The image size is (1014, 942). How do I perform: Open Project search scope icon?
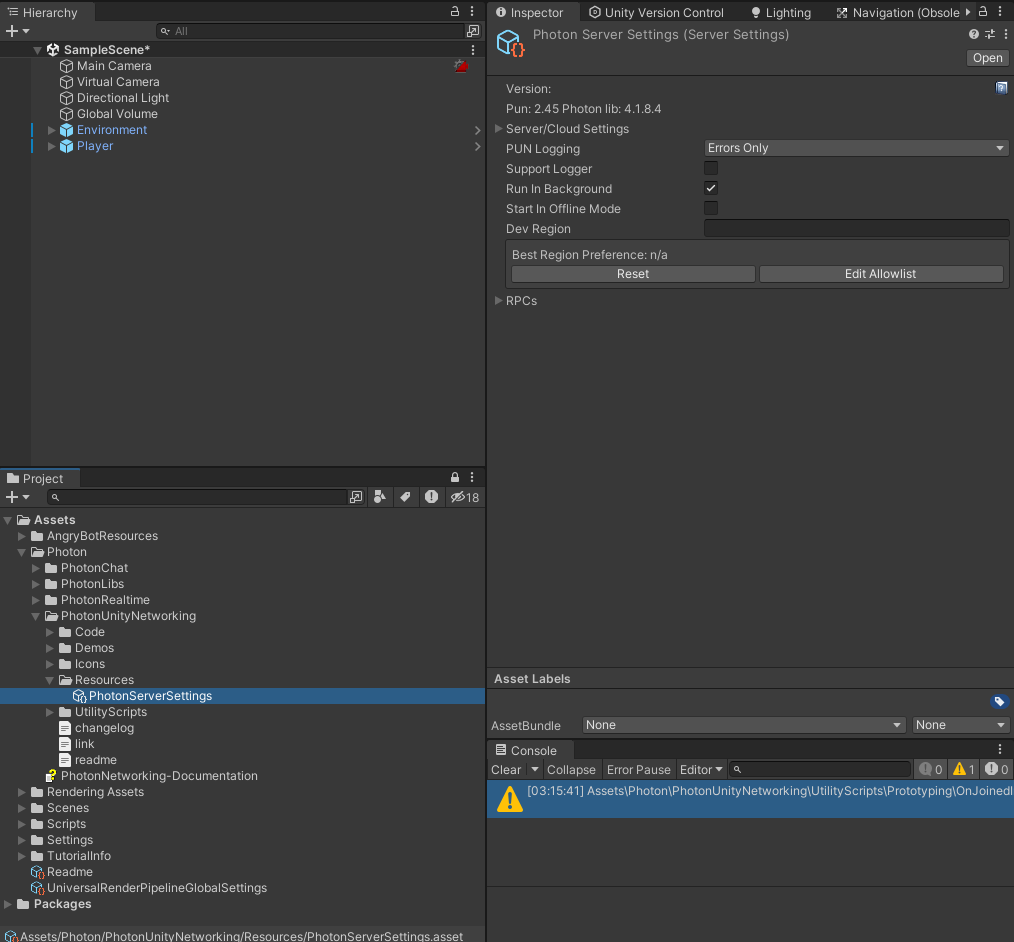[x=356, y=497]
